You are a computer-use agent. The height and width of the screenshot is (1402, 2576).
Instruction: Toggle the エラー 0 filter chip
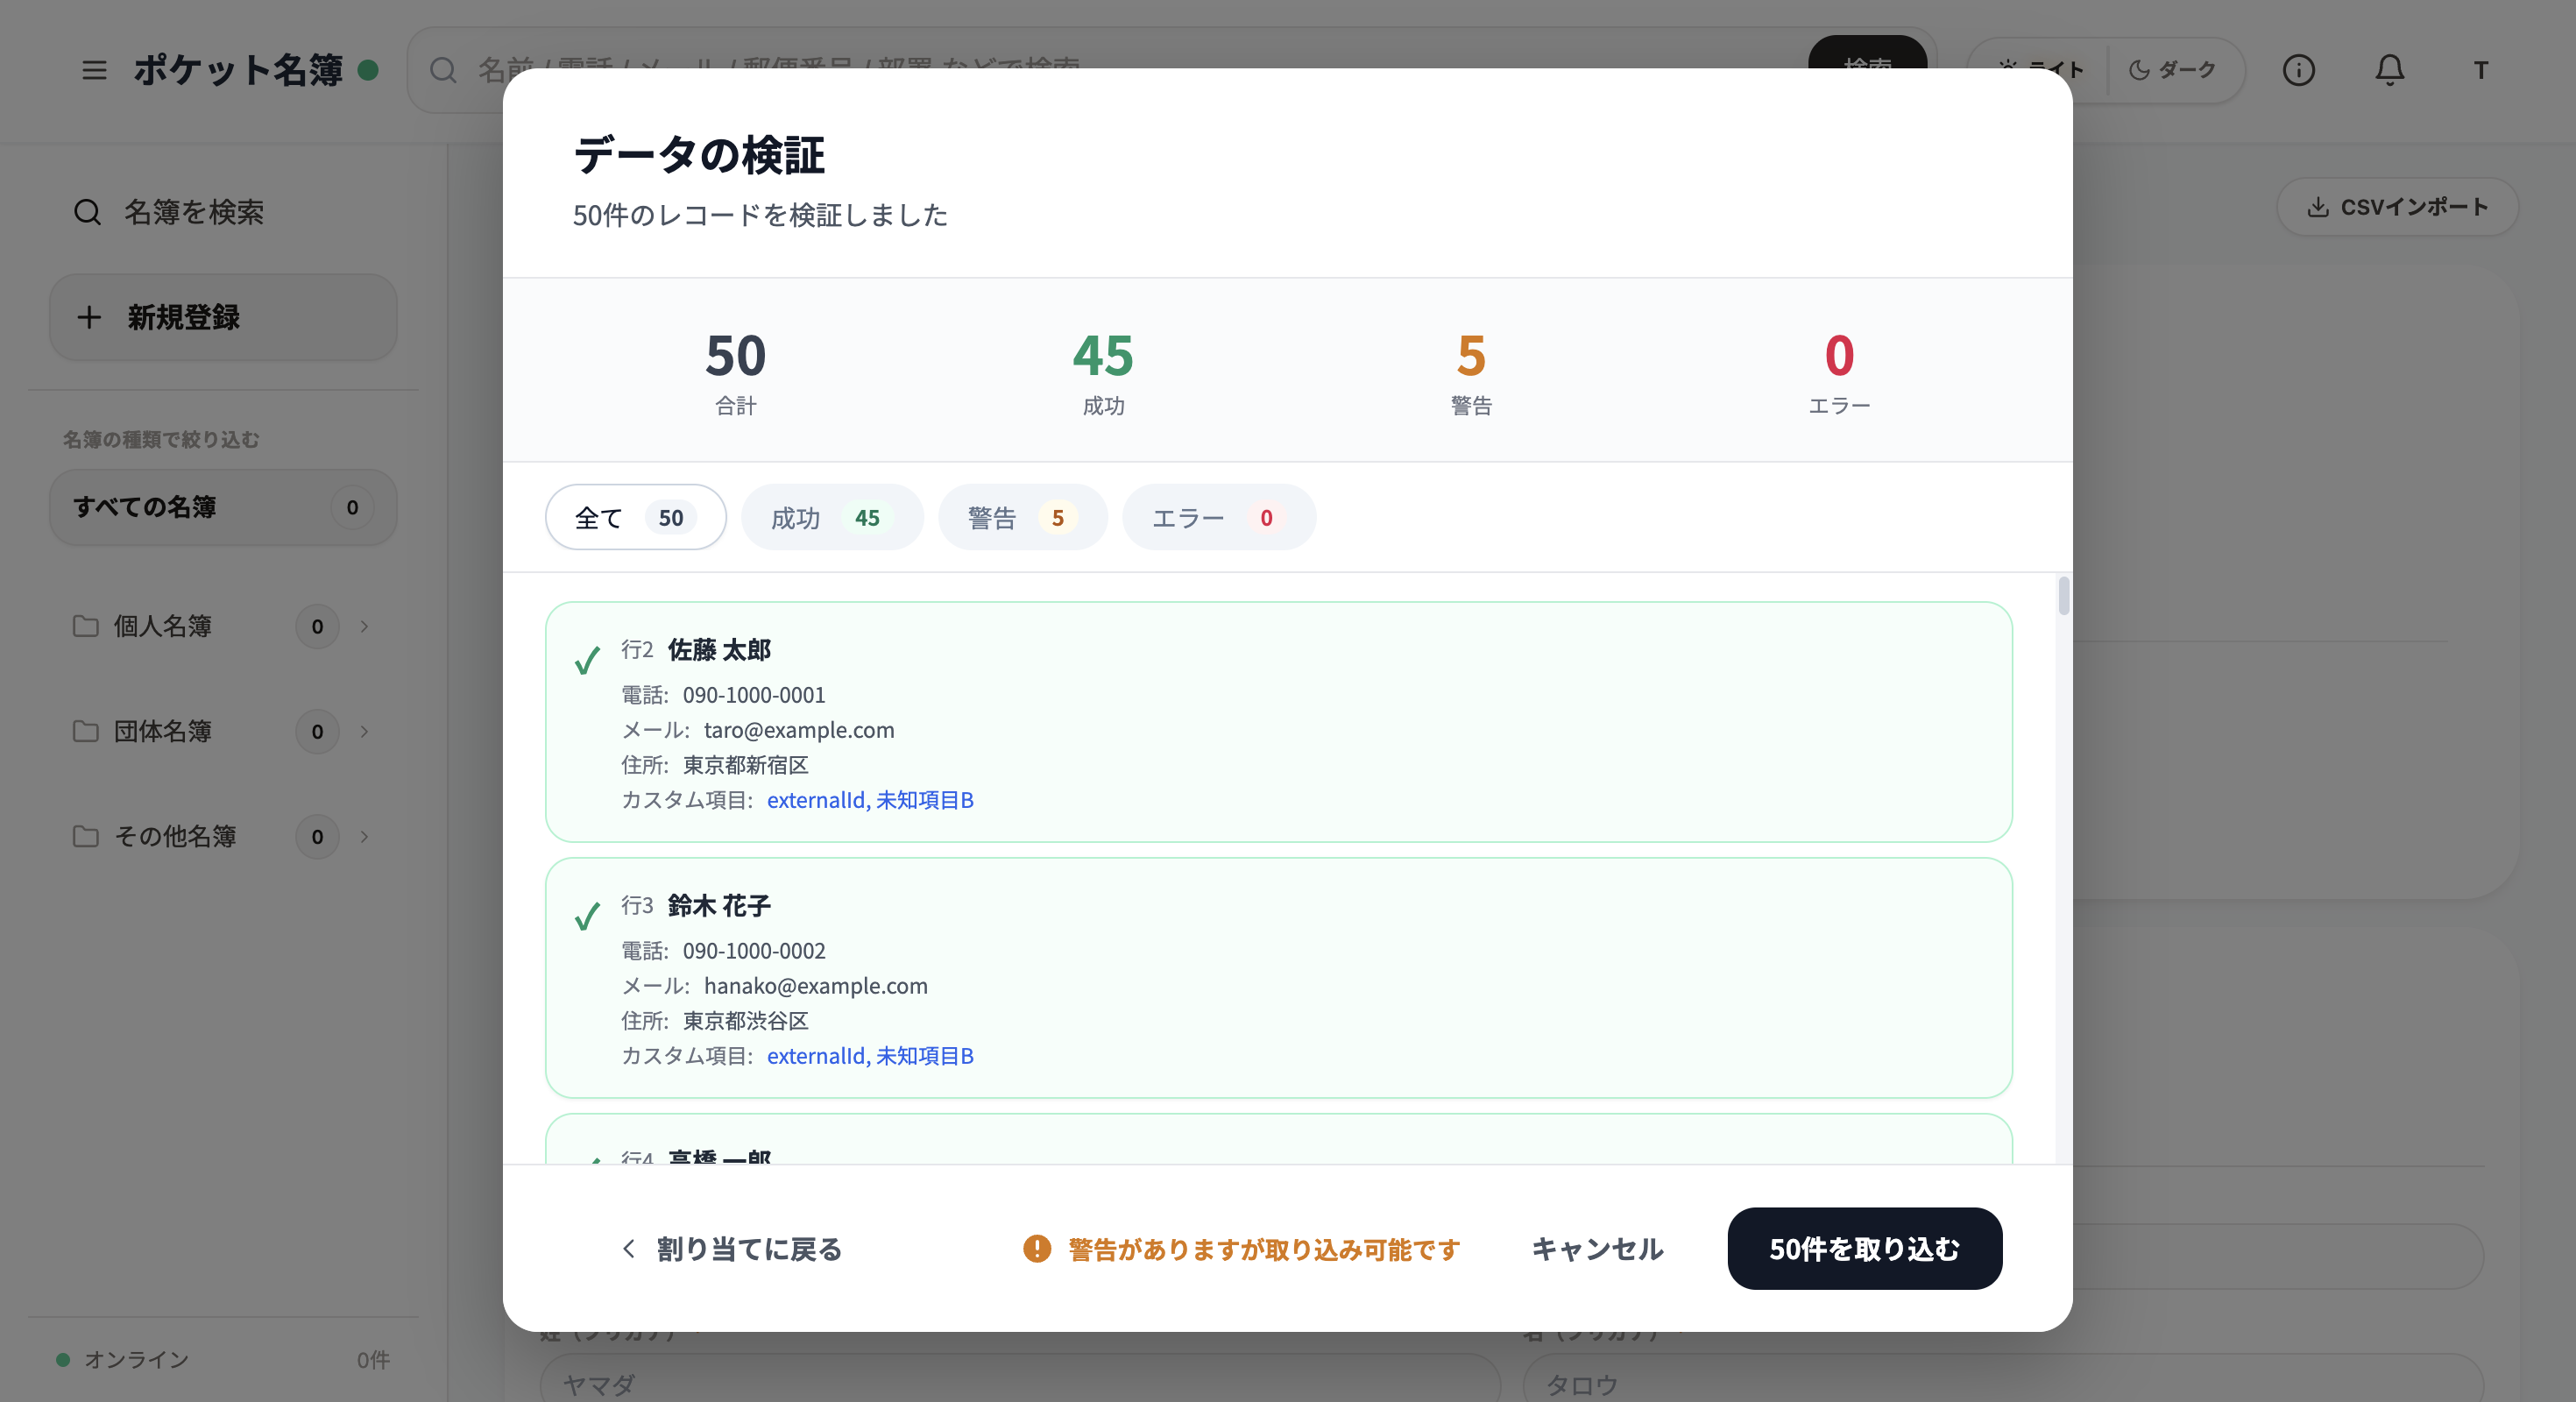[x=1218, y=517]
